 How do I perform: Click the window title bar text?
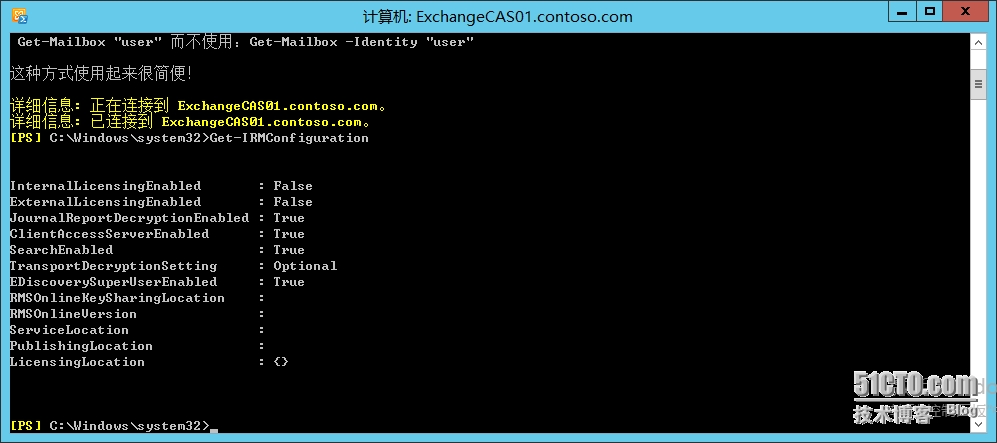[x=497, y=16]
